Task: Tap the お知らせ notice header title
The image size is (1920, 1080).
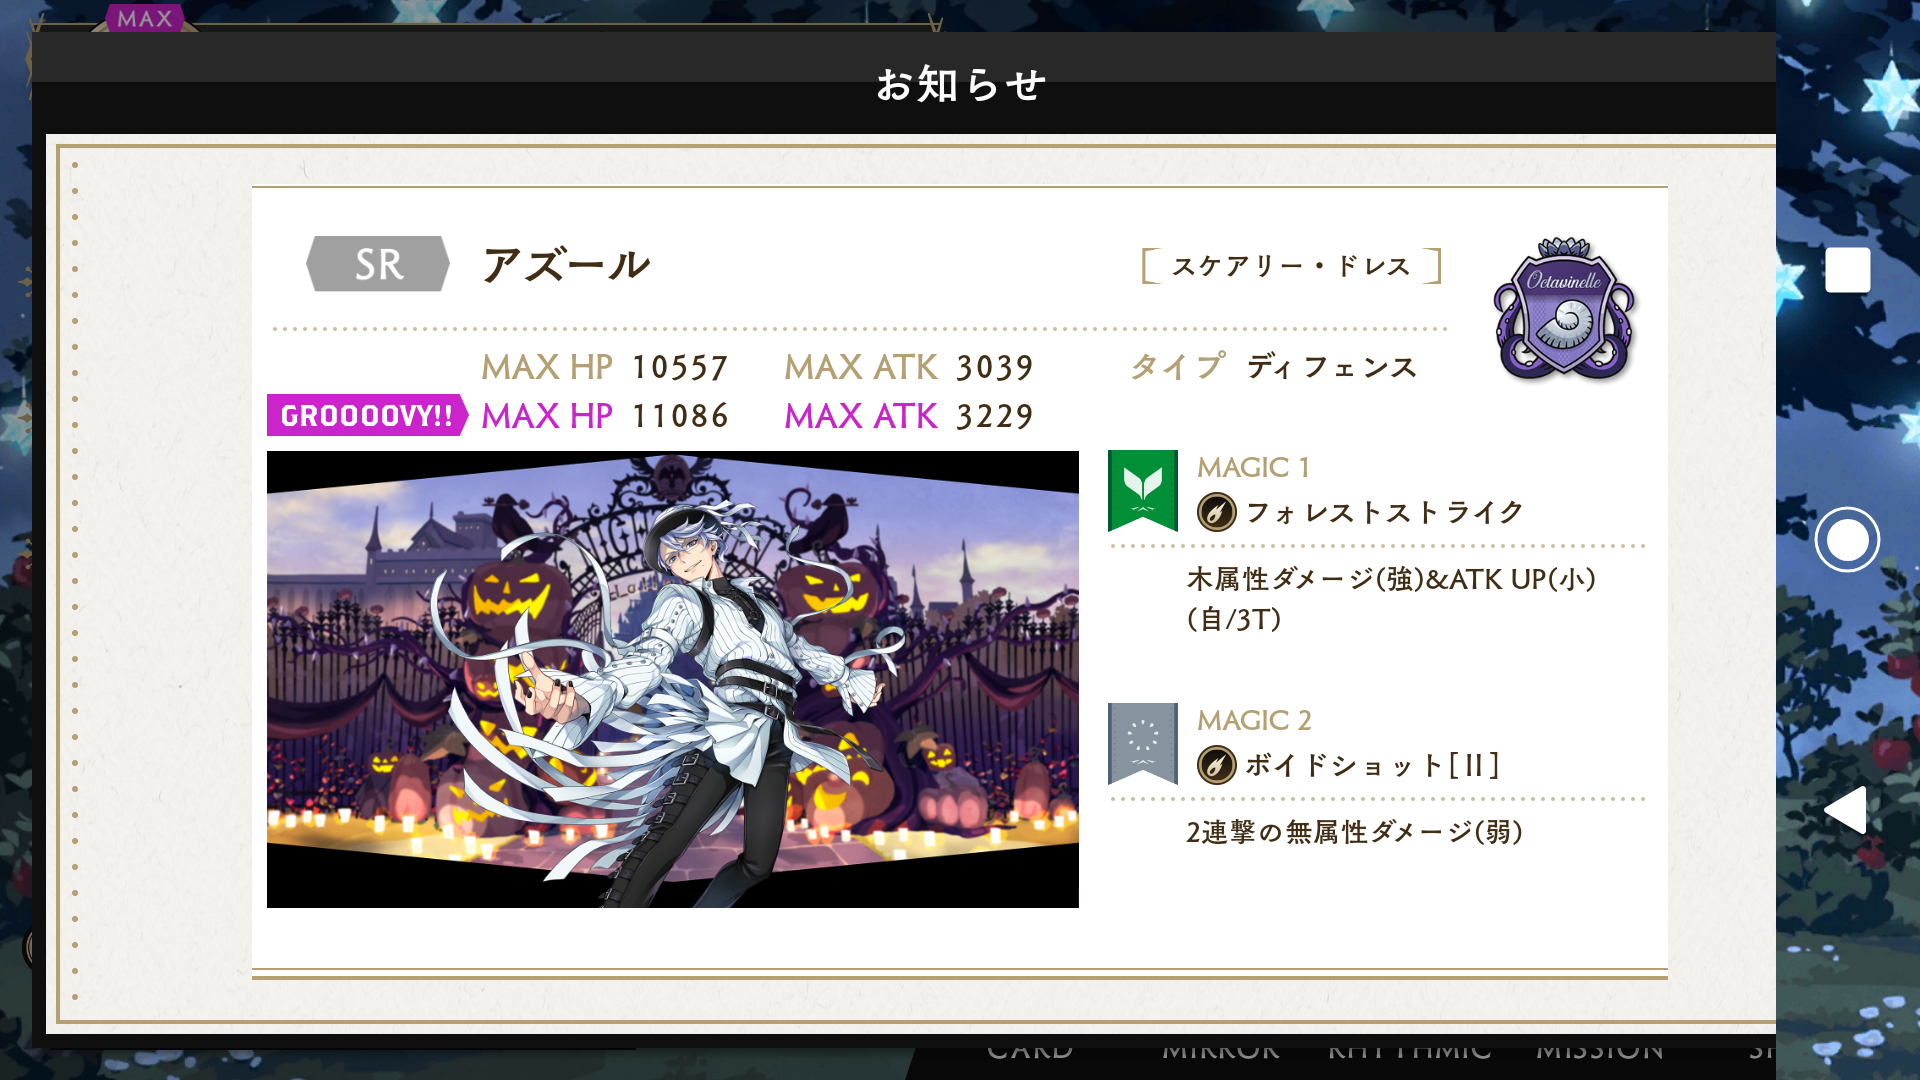Action: click(x=961, y=84)
